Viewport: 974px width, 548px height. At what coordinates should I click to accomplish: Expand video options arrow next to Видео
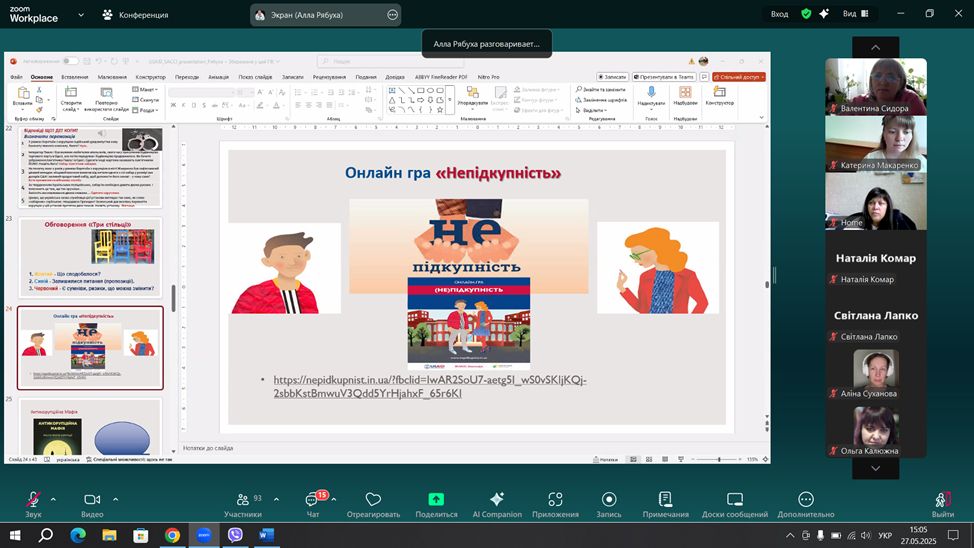115,499
